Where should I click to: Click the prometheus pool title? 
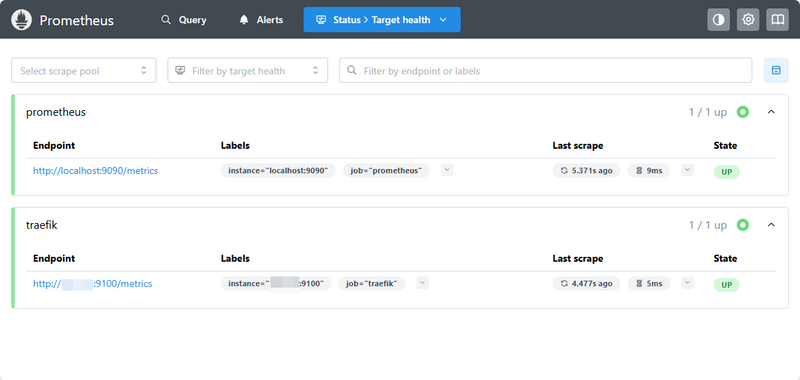[x=56, y=112]
